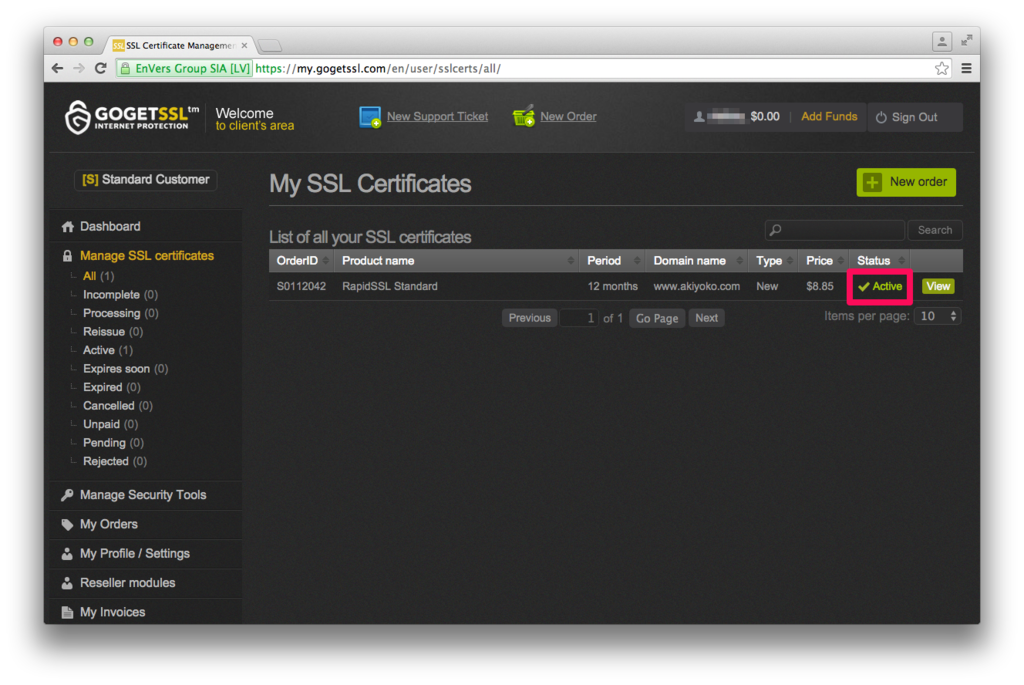Viewport: 1024px width, 685px height.
Task: Show All certificates filter
Action: point(99,276)
